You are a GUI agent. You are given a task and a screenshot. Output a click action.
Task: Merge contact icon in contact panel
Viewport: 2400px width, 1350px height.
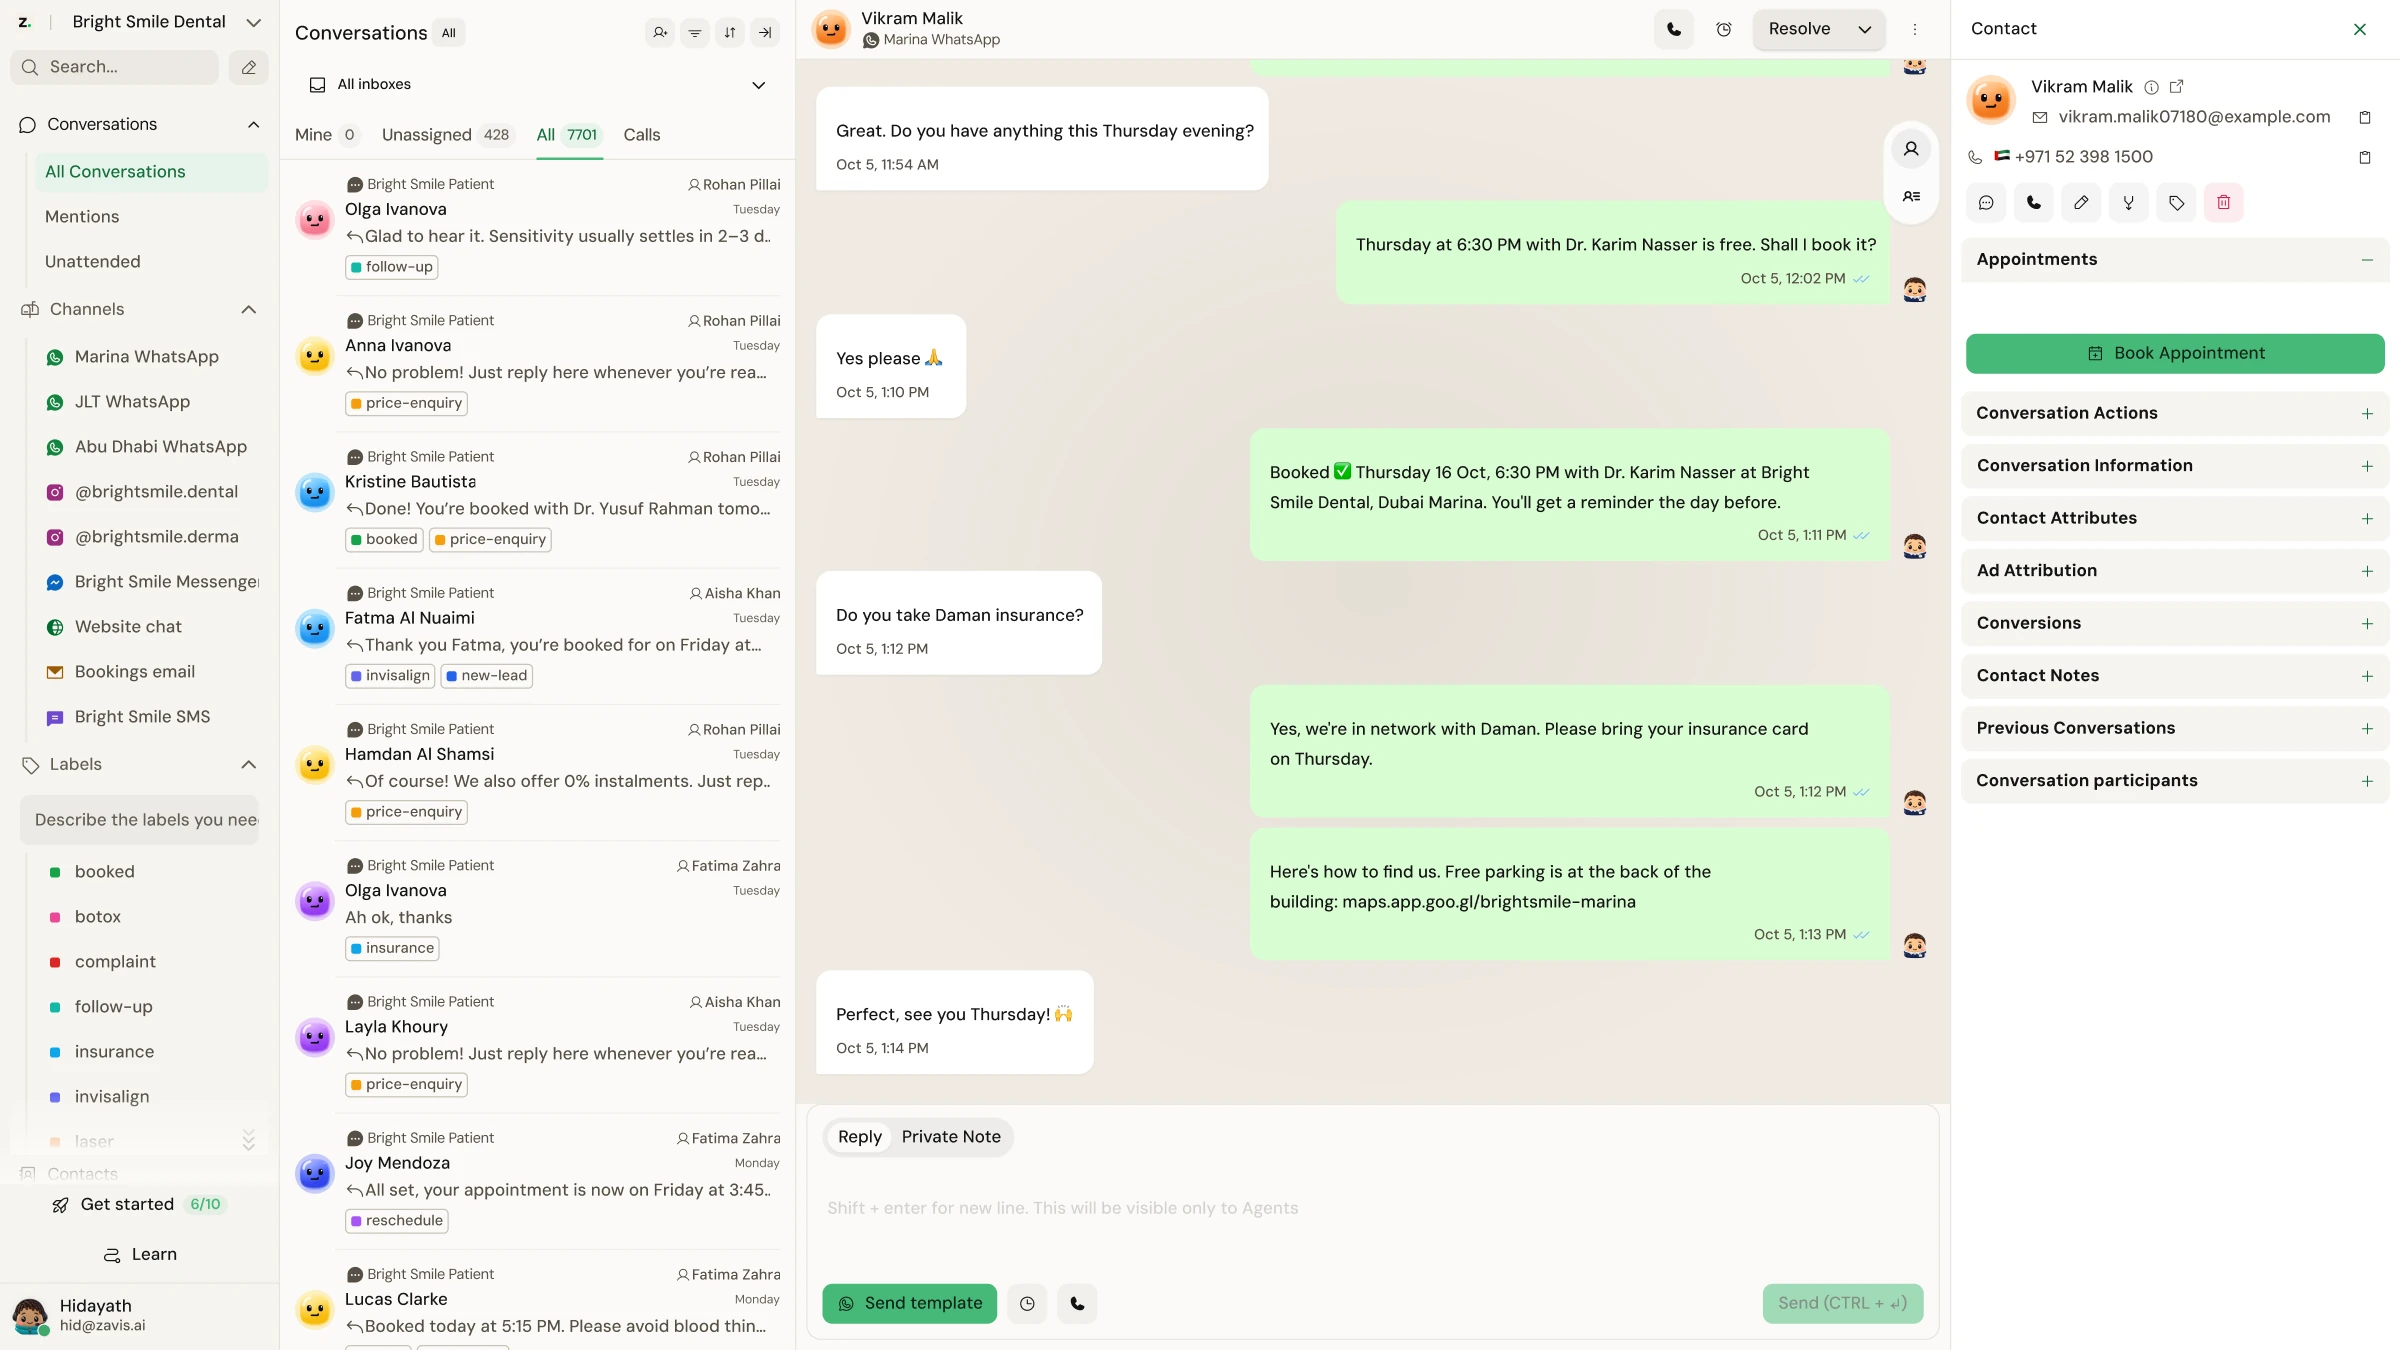(x=2129, y=203)
